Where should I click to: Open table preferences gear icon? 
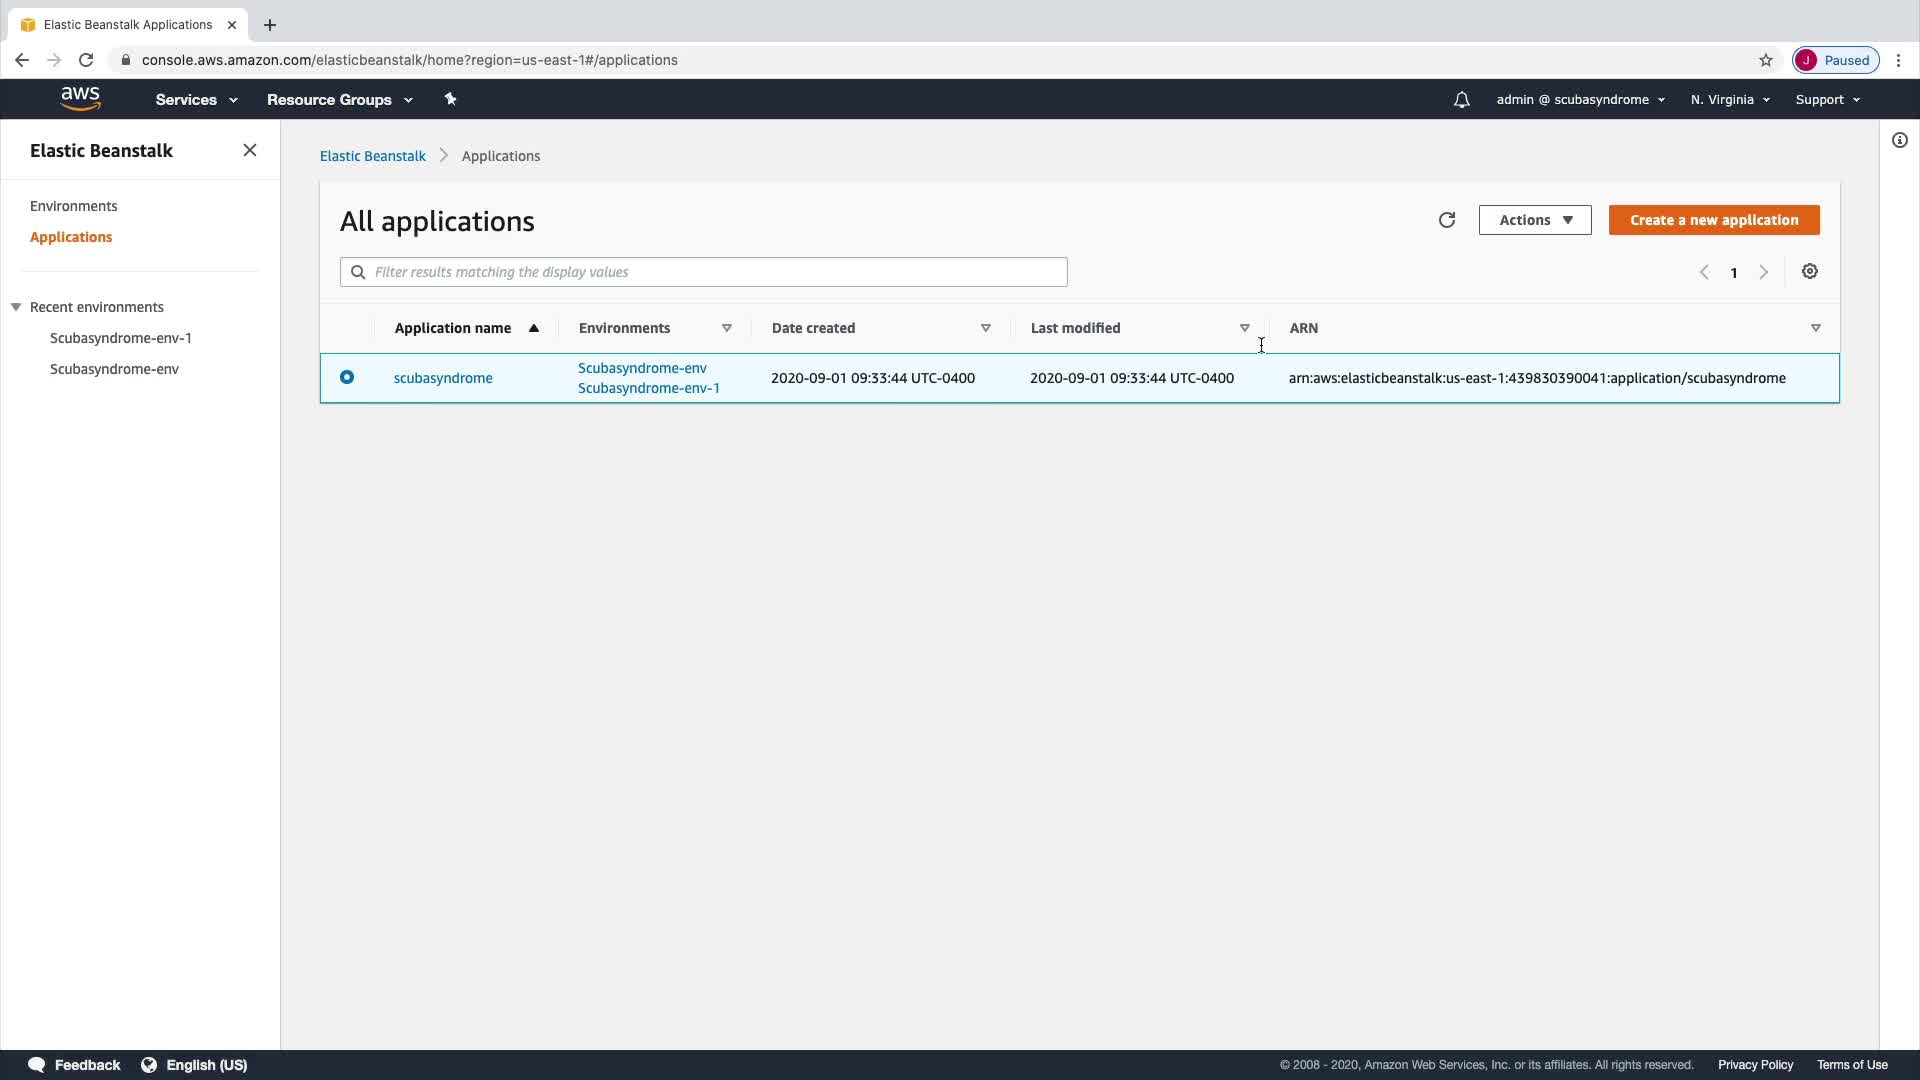(x=1809, y=272)
